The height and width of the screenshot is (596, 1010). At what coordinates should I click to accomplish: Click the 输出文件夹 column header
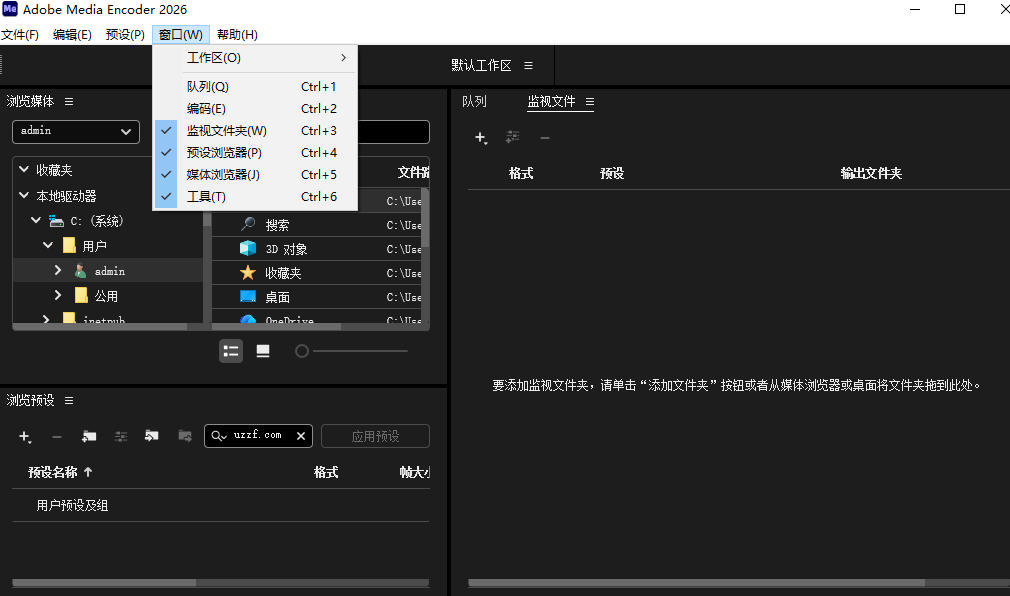click(x=871, y=173)
